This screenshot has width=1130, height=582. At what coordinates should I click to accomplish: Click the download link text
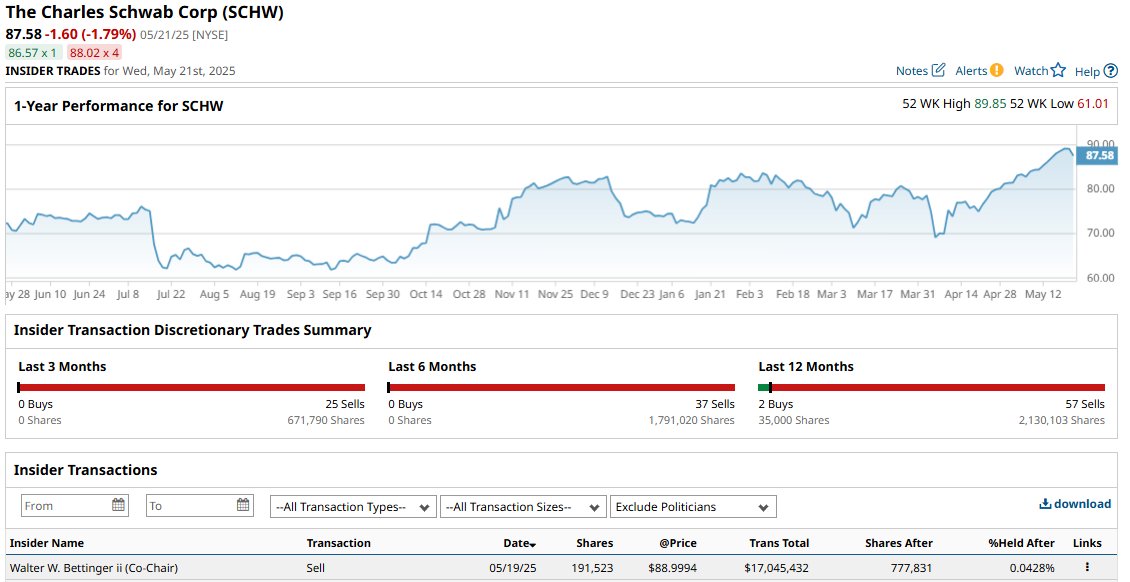(x=1082, y=503)
